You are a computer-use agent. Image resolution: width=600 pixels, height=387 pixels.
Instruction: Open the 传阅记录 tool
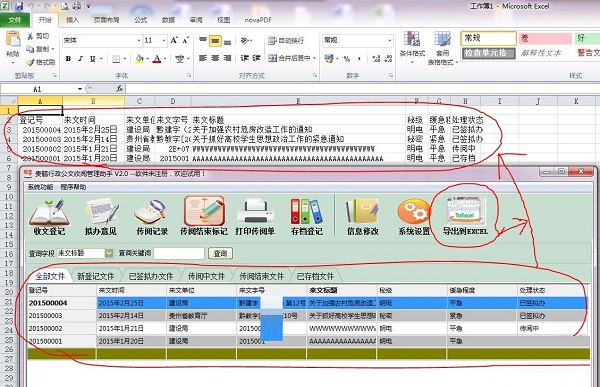[152, 216]
